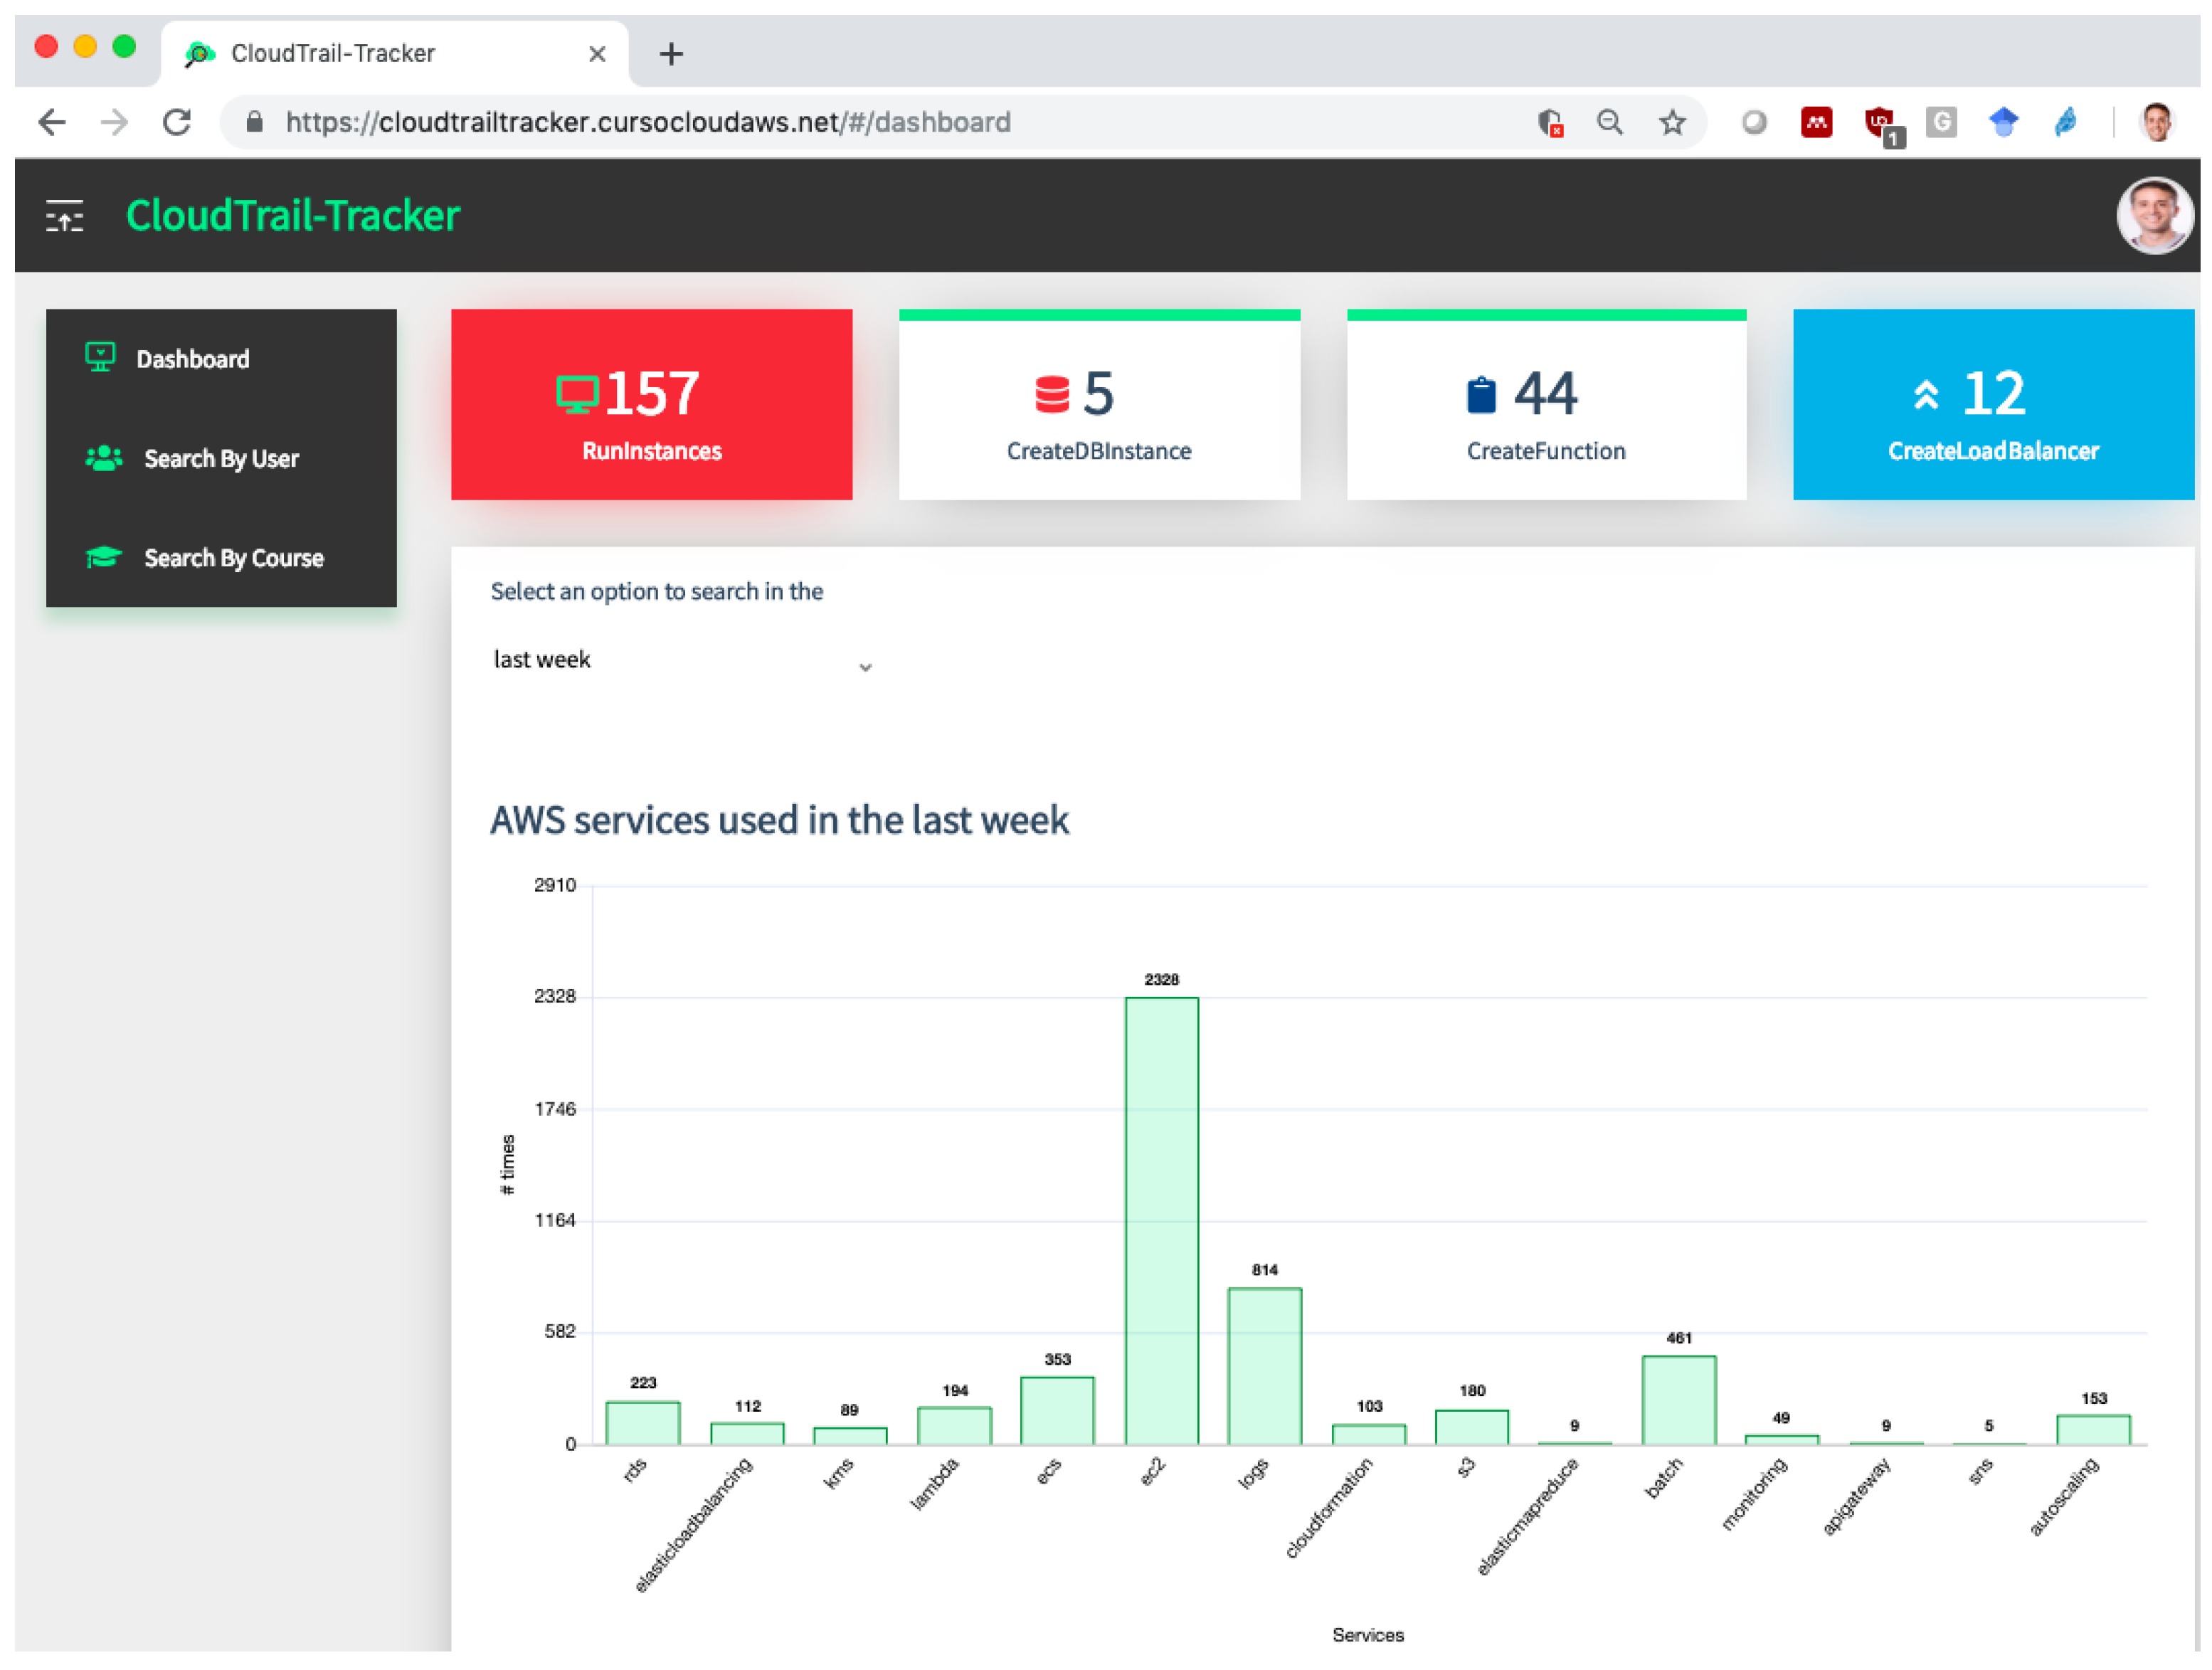Click the CreateFunction clipboard icon
Image resolution: width=2212 pixels, height=1670 pixels.
tap(1481, 394)
